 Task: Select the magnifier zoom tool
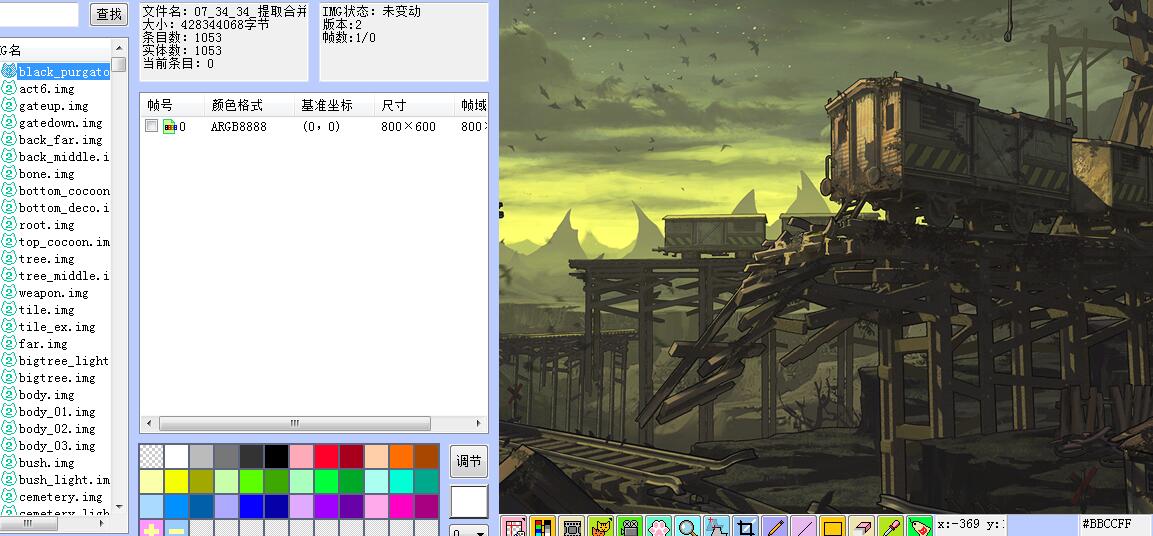tap(688, 526)
